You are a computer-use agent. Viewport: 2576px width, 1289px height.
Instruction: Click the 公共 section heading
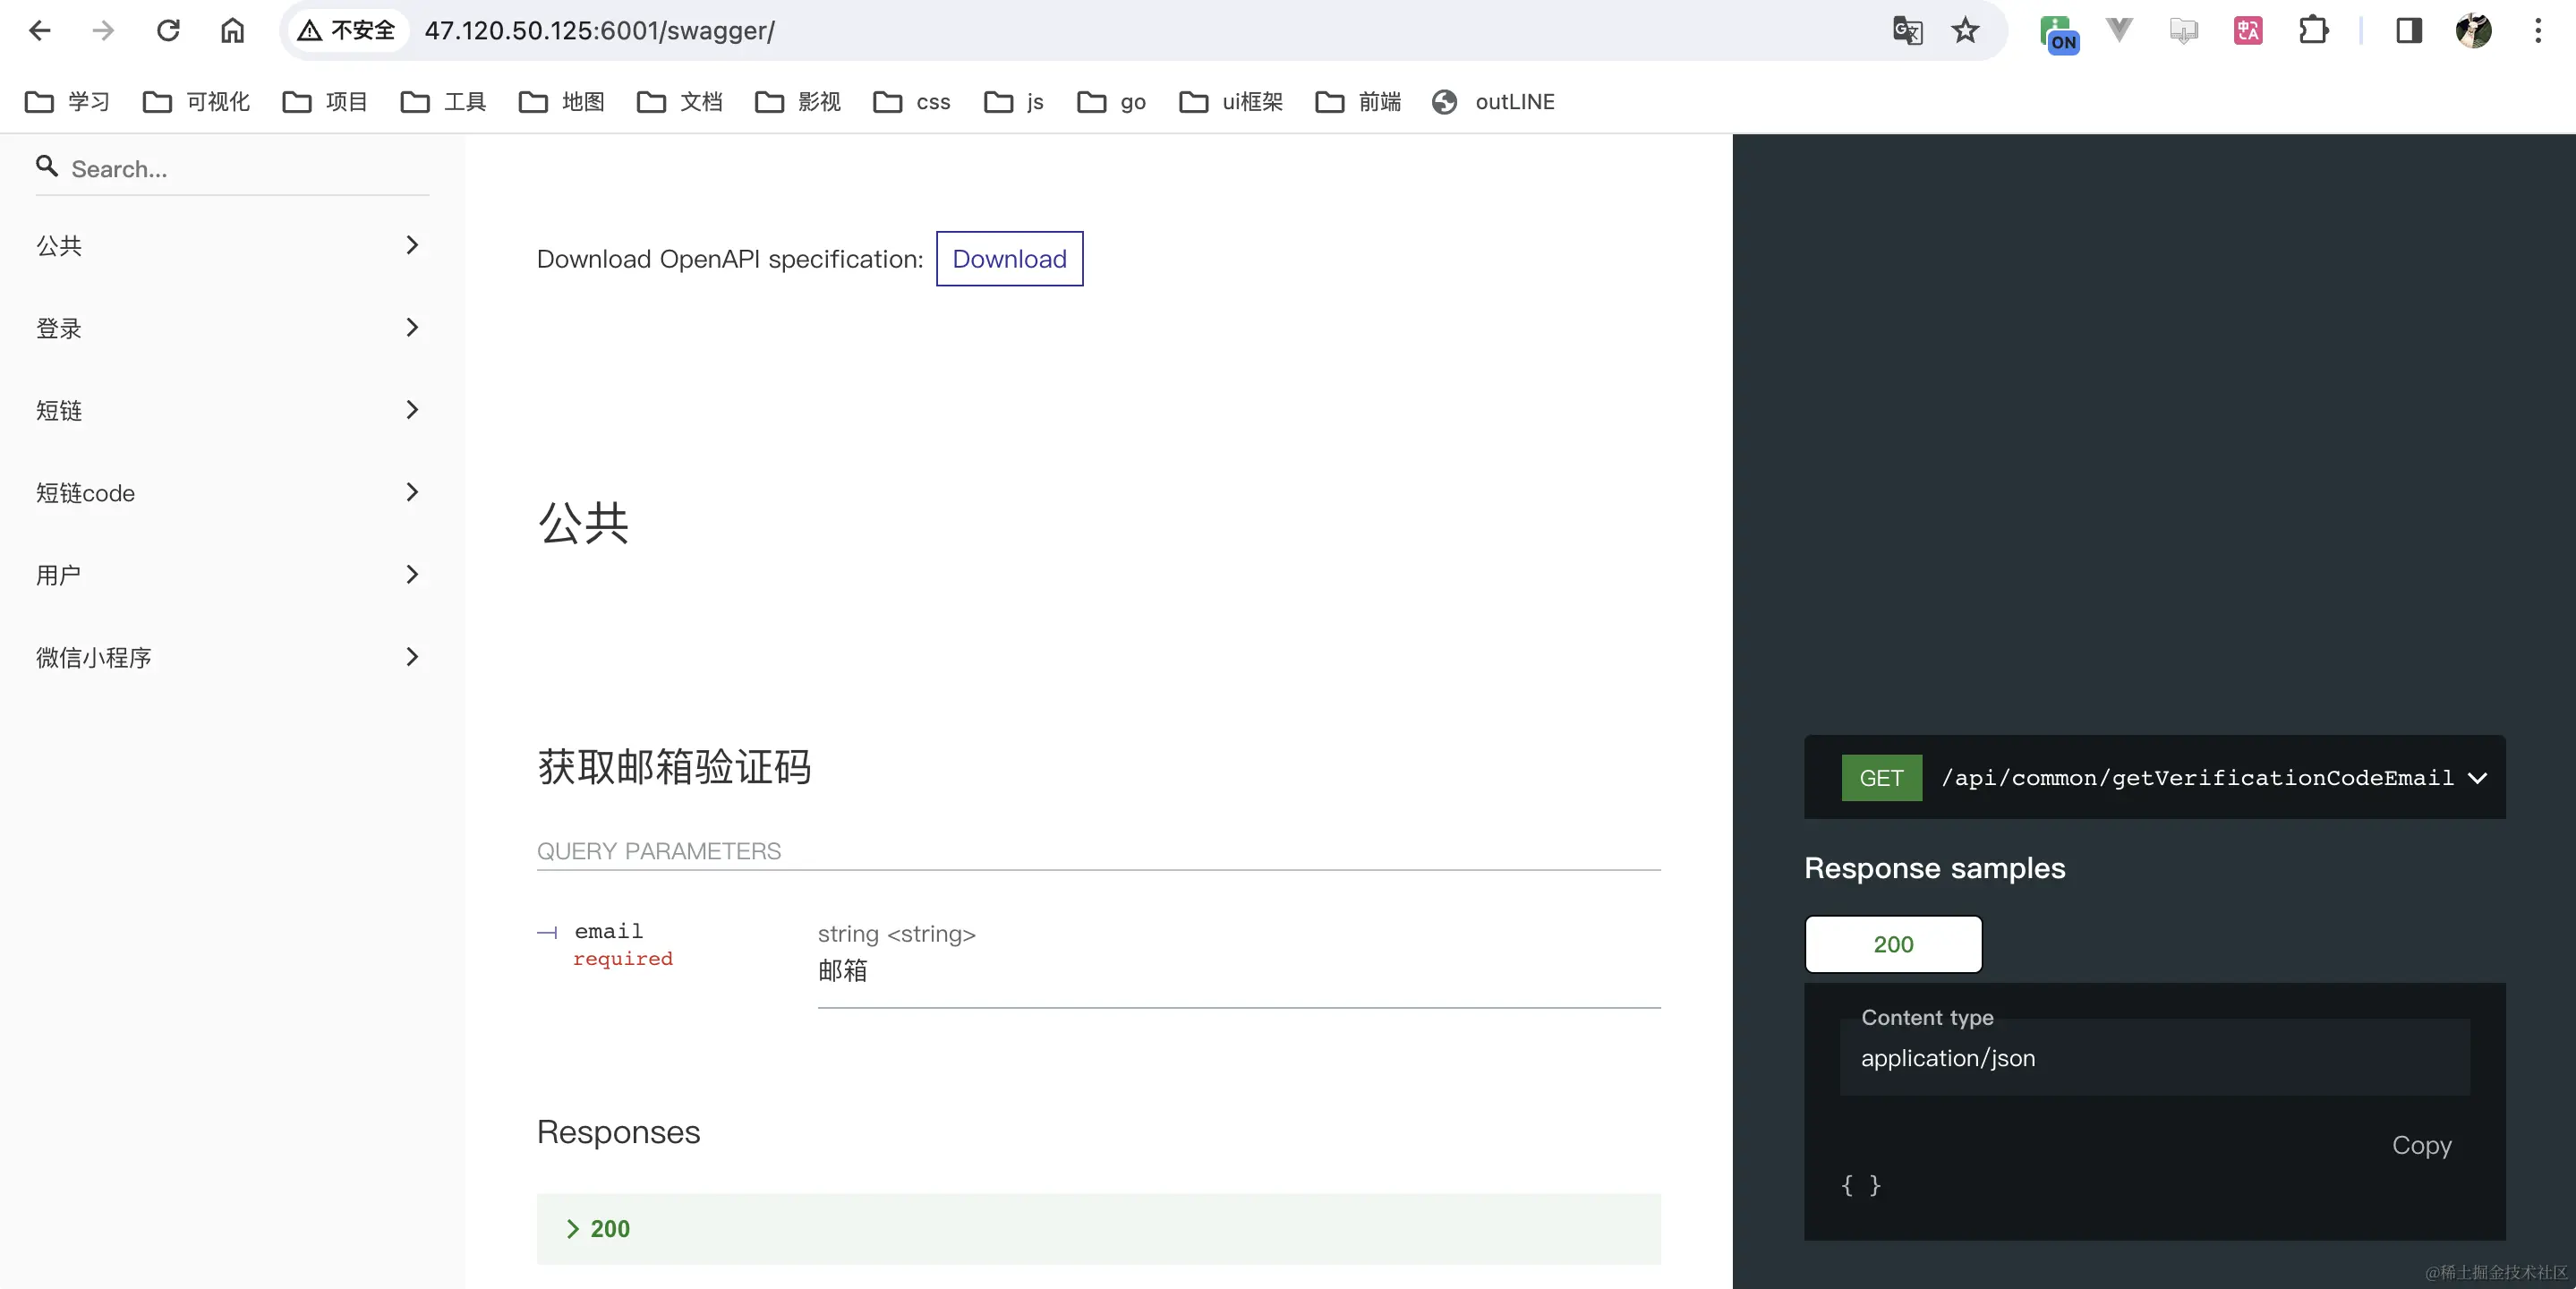tap(583, 522)
